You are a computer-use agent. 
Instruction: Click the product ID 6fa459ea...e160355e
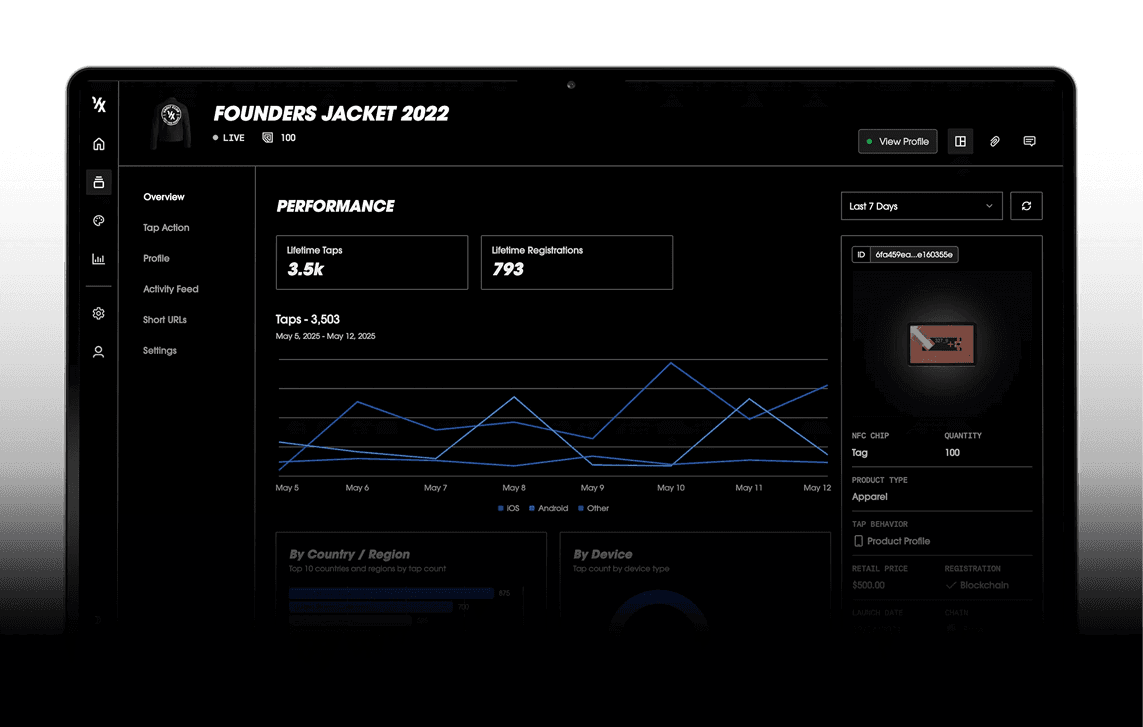tap(913, 254)
